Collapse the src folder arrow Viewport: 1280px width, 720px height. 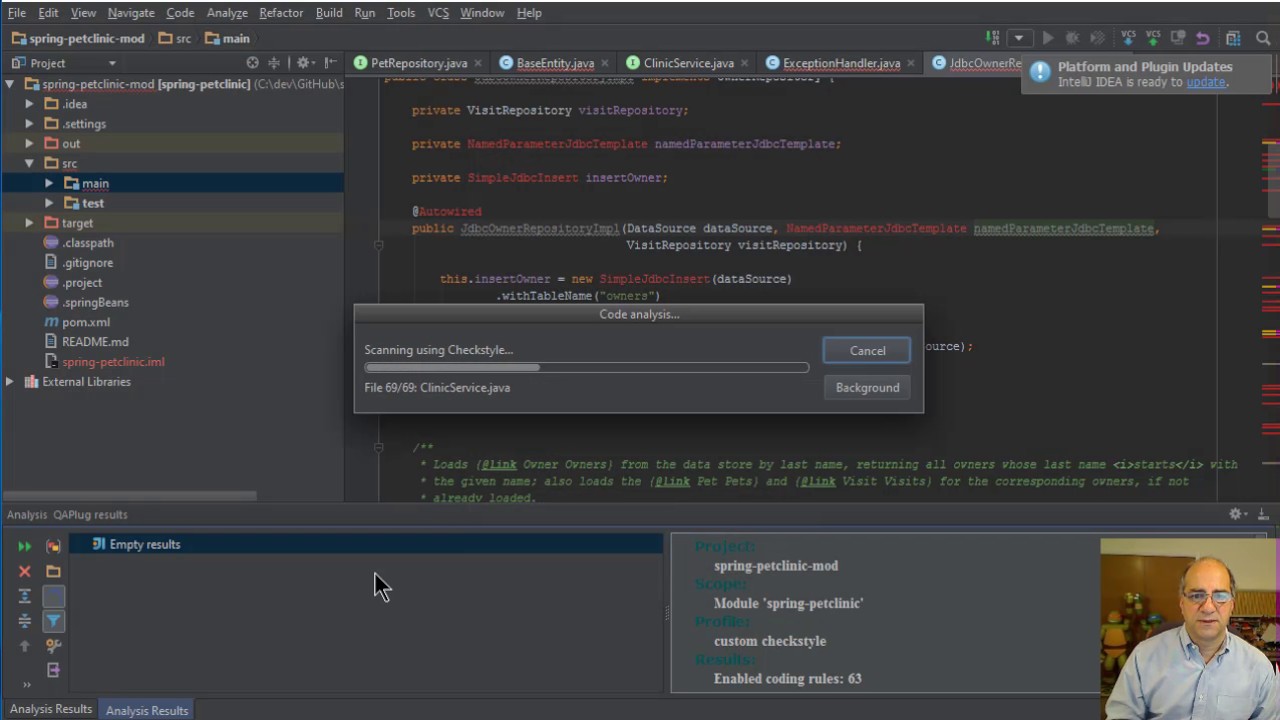click(x=29, y=163)
